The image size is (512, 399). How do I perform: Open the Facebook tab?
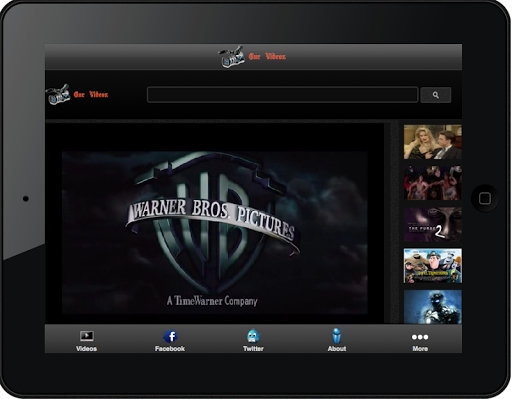coord(170,340)
